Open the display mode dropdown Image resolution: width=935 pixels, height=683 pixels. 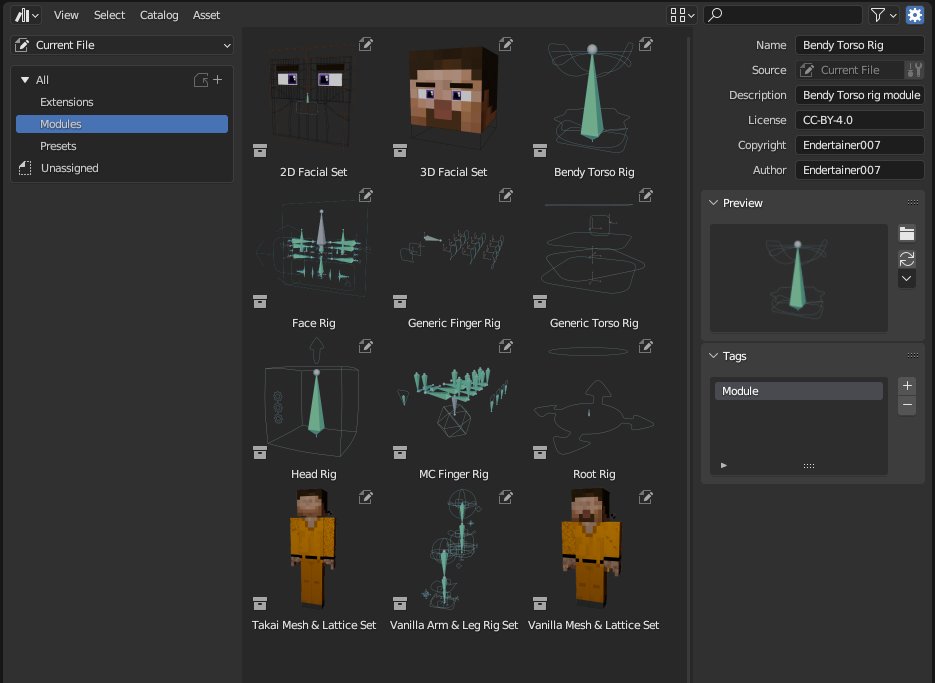[682, 15]
